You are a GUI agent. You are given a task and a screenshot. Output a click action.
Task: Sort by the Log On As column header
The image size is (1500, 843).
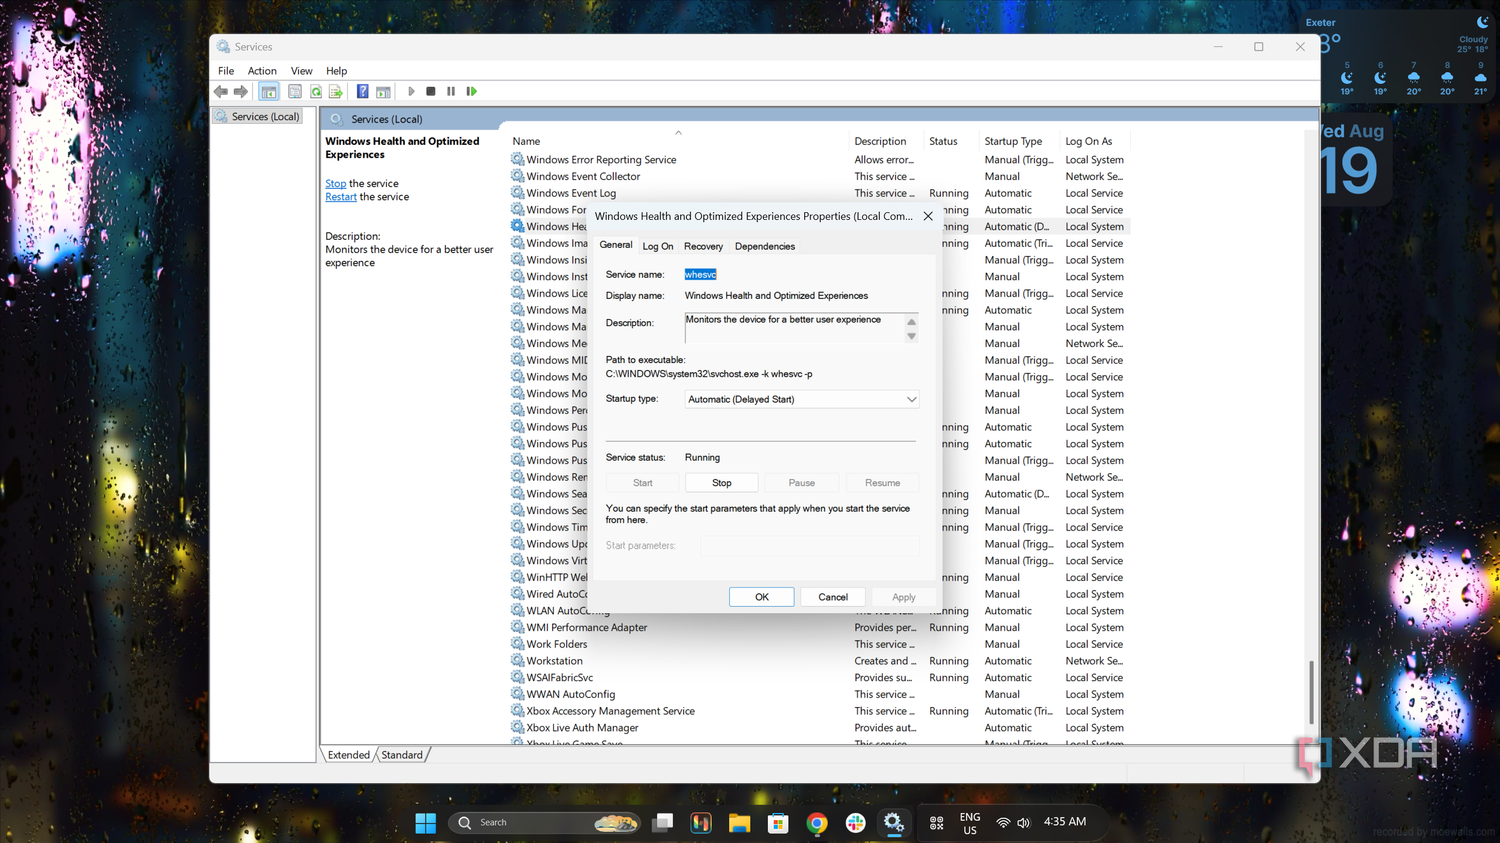point(1095,141)
